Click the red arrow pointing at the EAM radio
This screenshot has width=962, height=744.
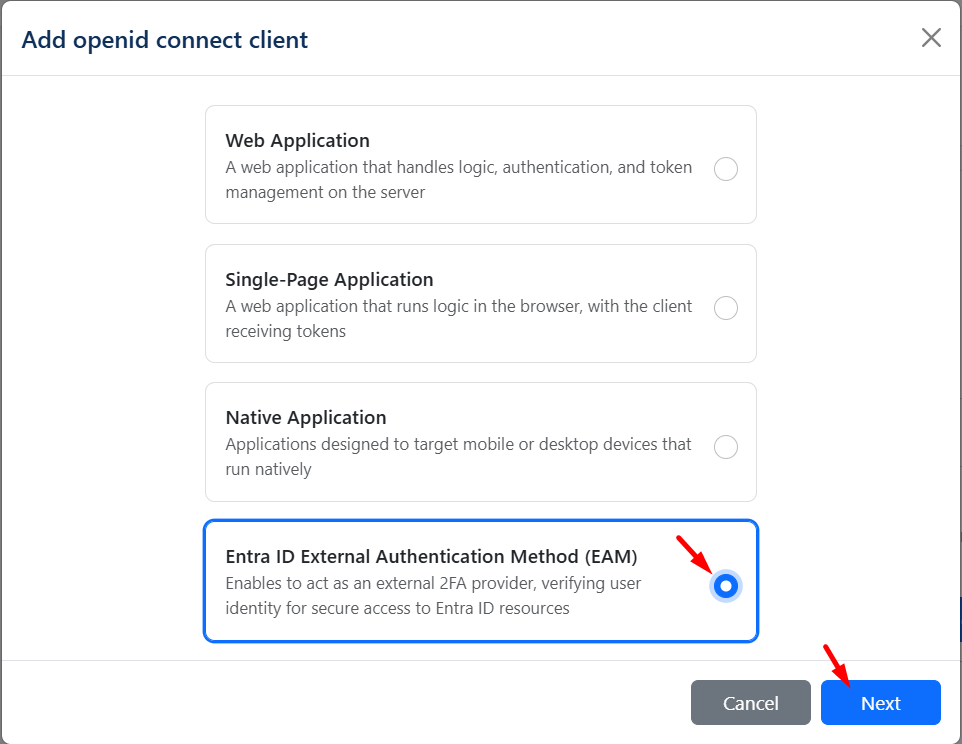click(694, 554)
